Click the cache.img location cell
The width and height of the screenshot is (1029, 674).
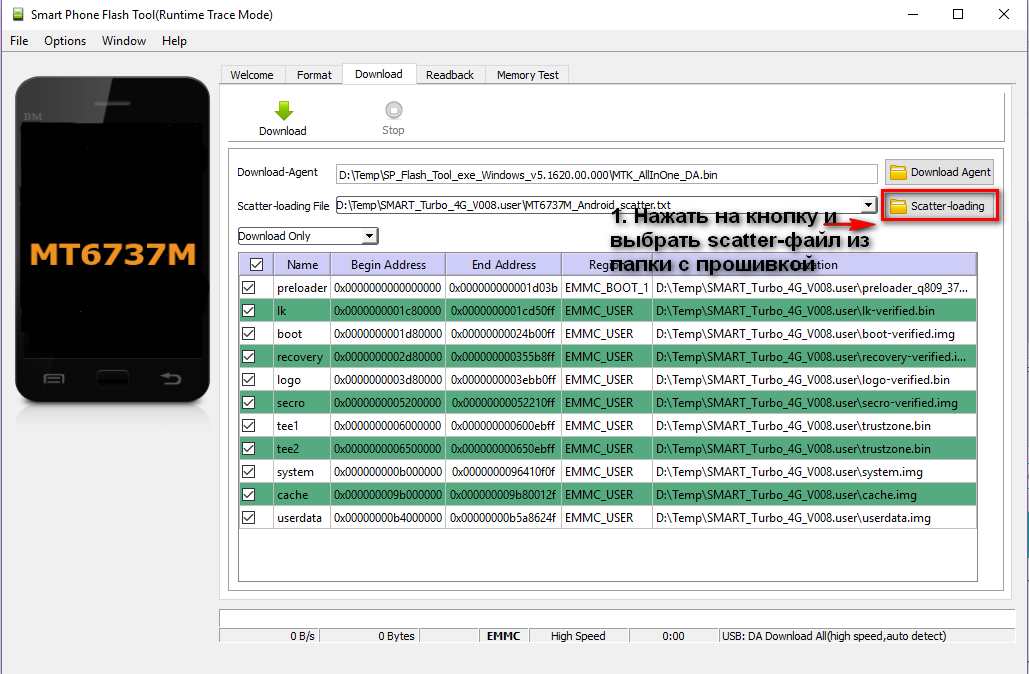(x=814, y=494)
